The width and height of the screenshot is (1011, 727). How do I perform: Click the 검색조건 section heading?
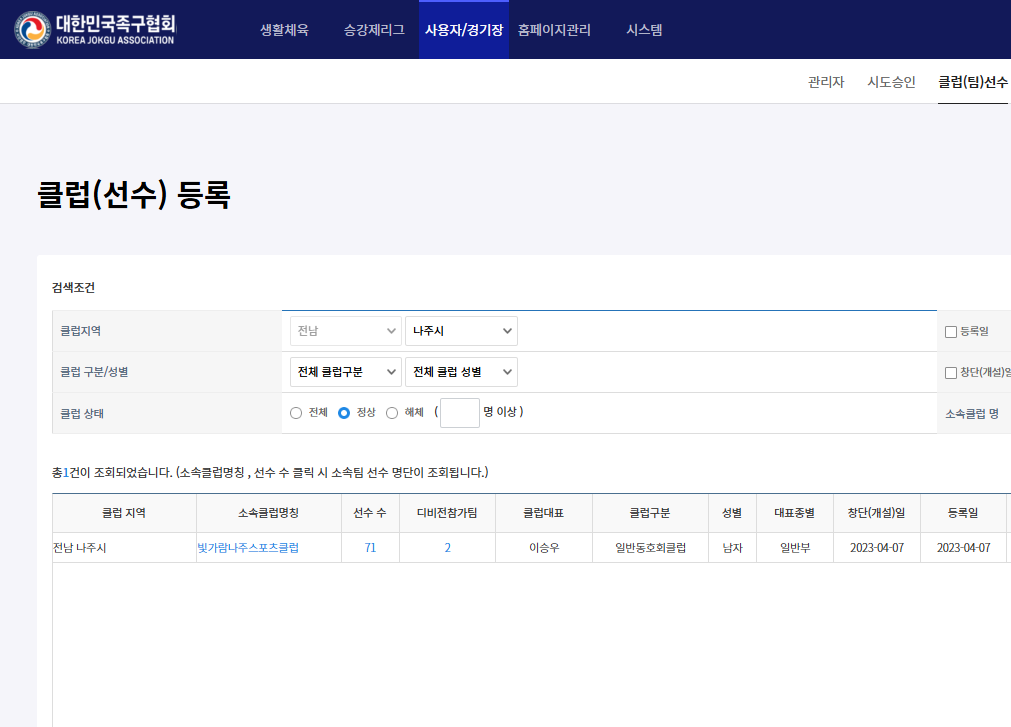coord(74,287)
